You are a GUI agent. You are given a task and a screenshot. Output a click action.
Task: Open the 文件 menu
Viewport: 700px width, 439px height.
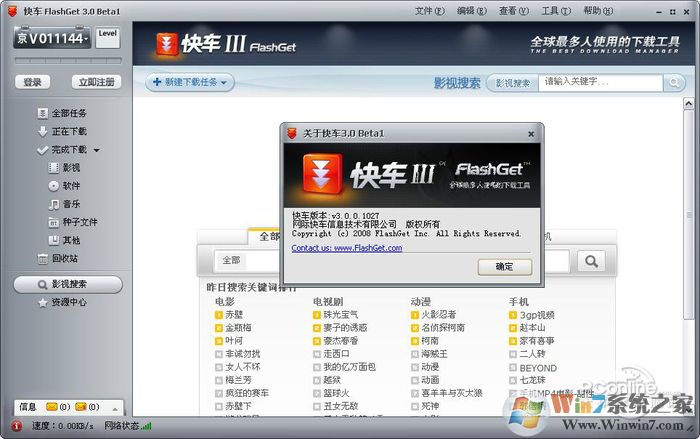[x=428, y=11]
